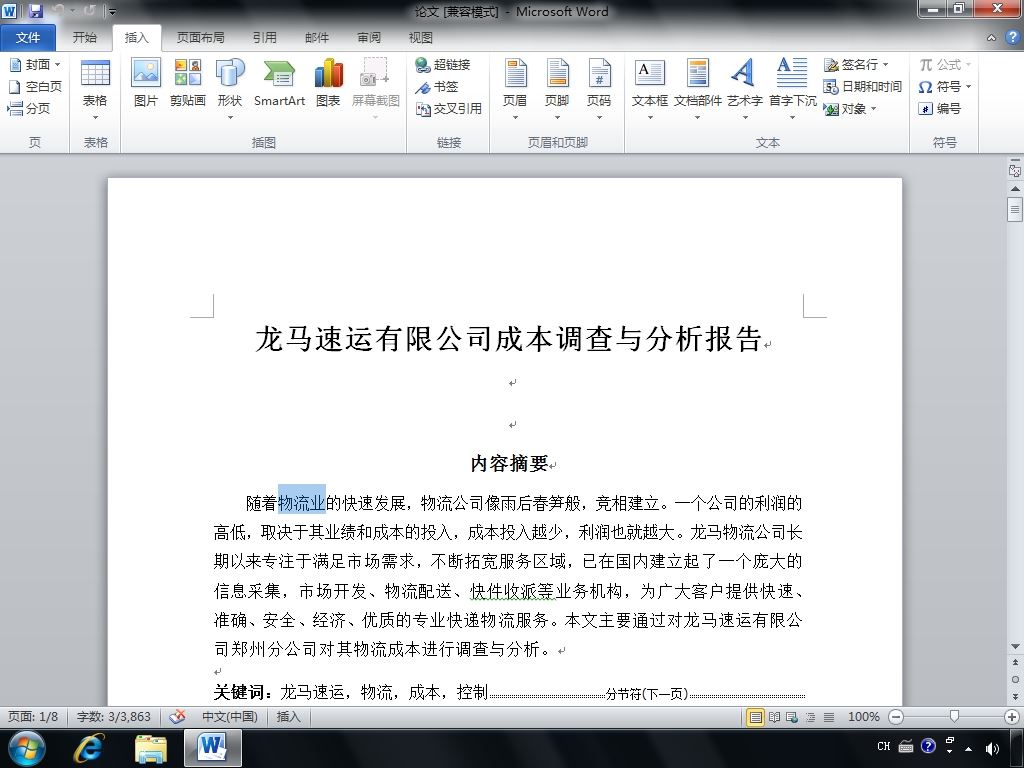Switch to the Home (开始) tab
Viewport: 1024px width, 768px height.
[85, 37]
